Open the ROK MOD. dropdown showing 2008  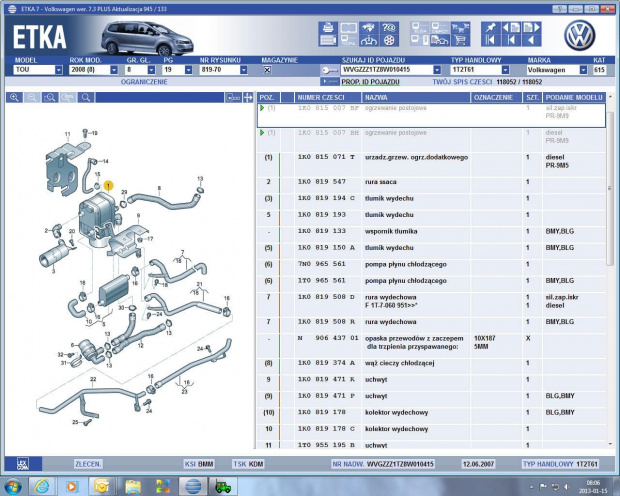click(114, 70)
